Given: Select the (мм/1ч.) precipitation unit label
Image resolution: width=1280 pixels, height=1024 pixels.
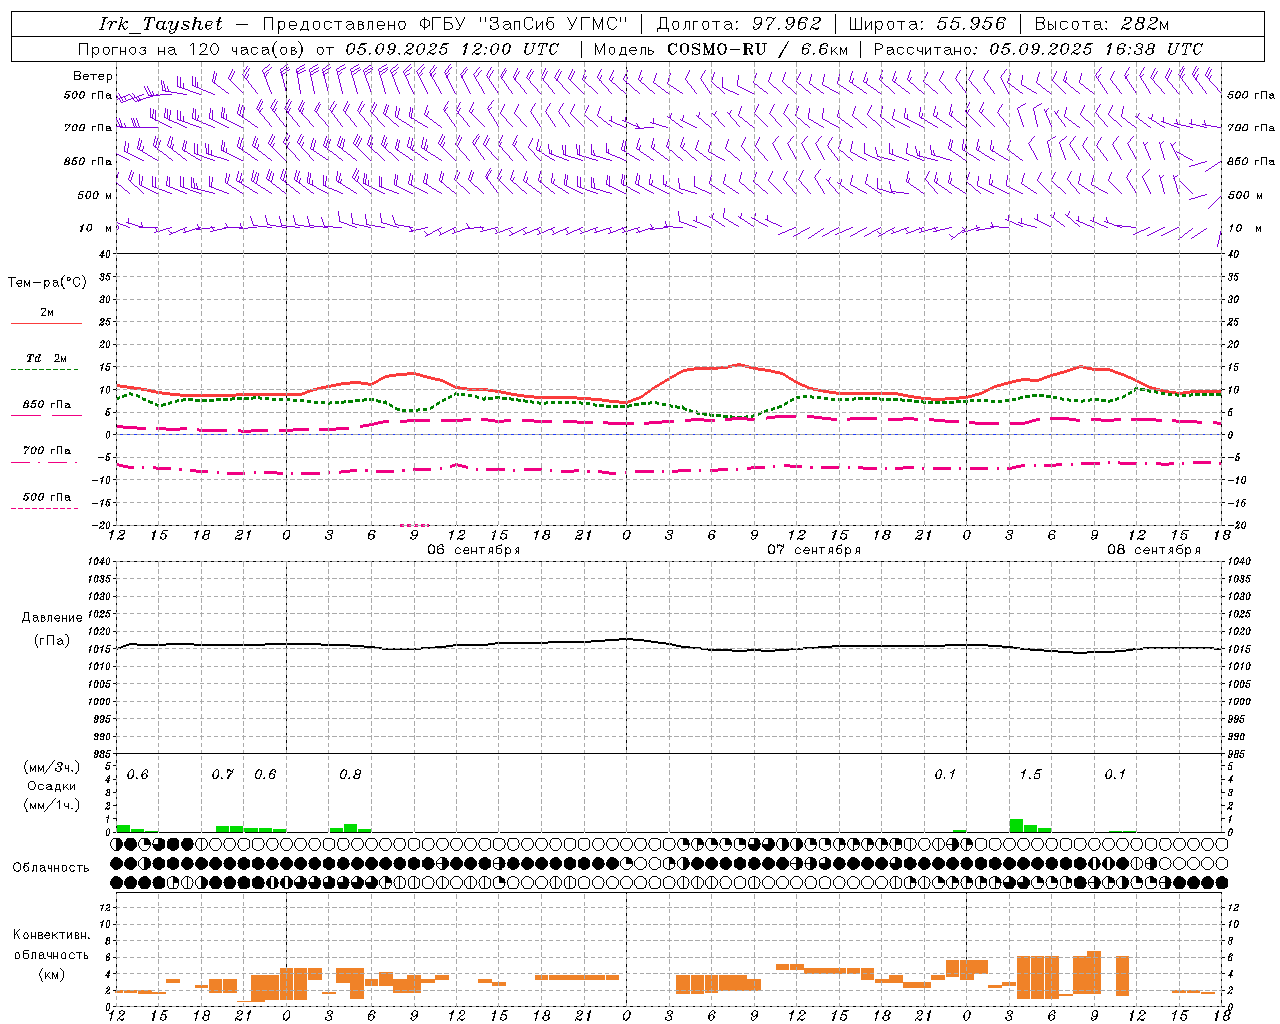Looking at the screenshot, I should pos(52,805).
